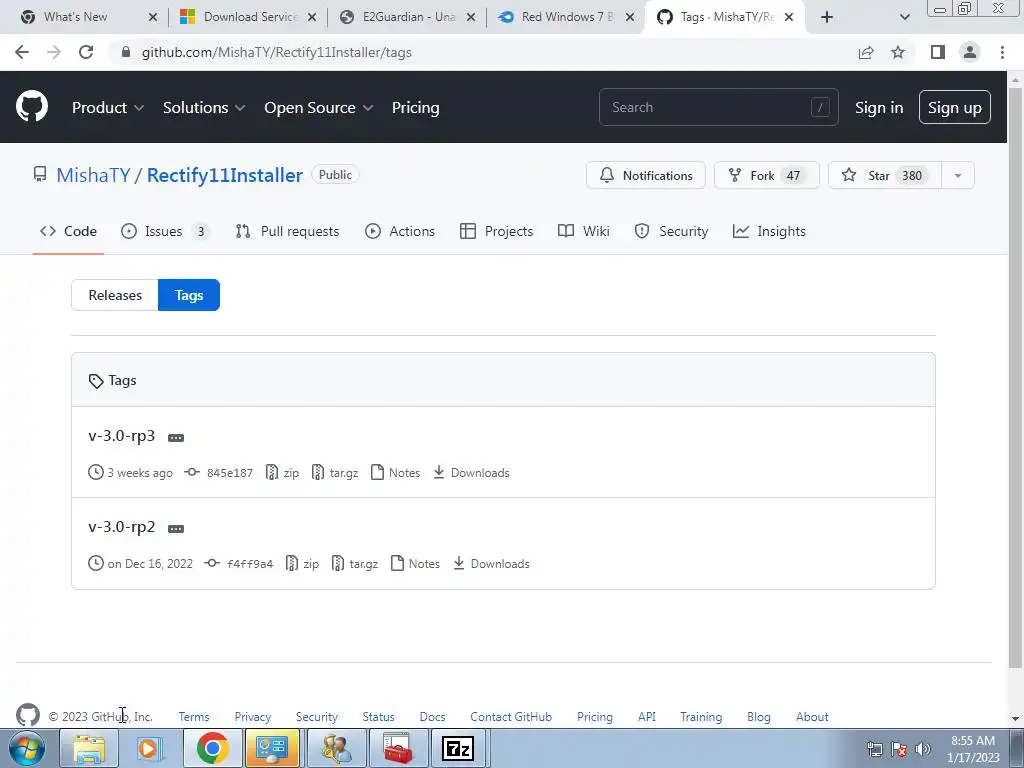Image resolution: width=1024 pixels, height=768 pixels.
Task: Open the Code tab
Action: [68, 231]
